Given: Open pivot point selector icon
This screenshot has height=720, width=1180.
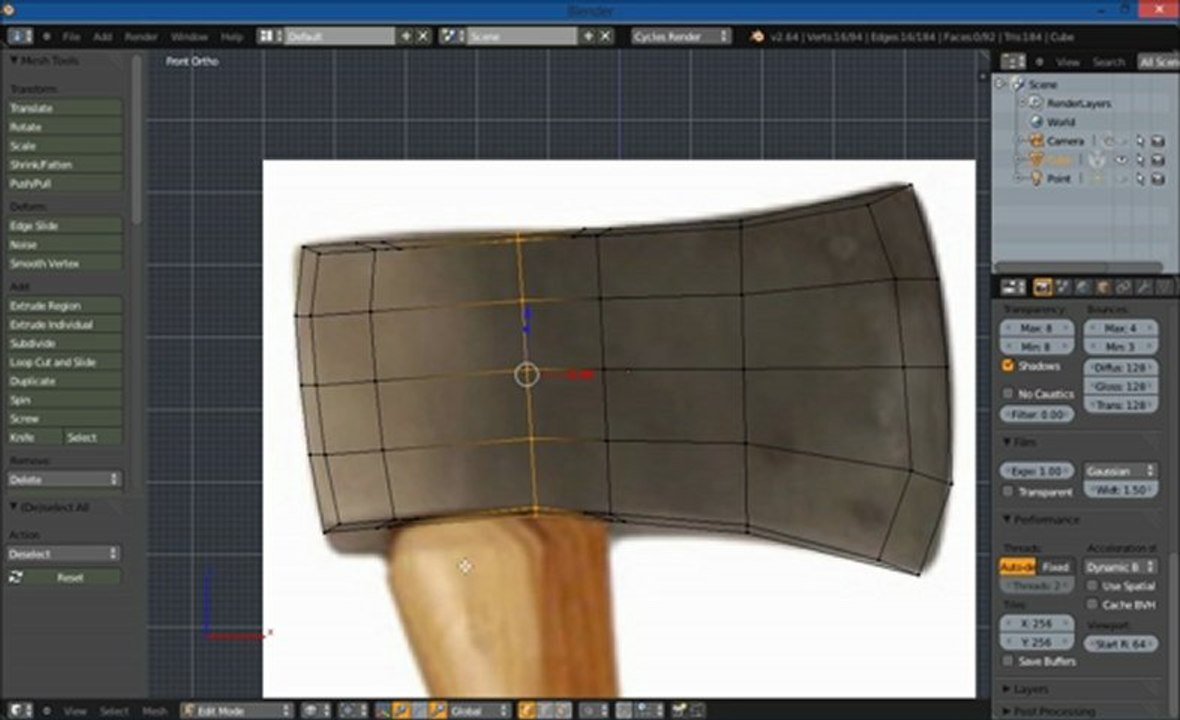Looking at the screenshot, I should [353, 710].
